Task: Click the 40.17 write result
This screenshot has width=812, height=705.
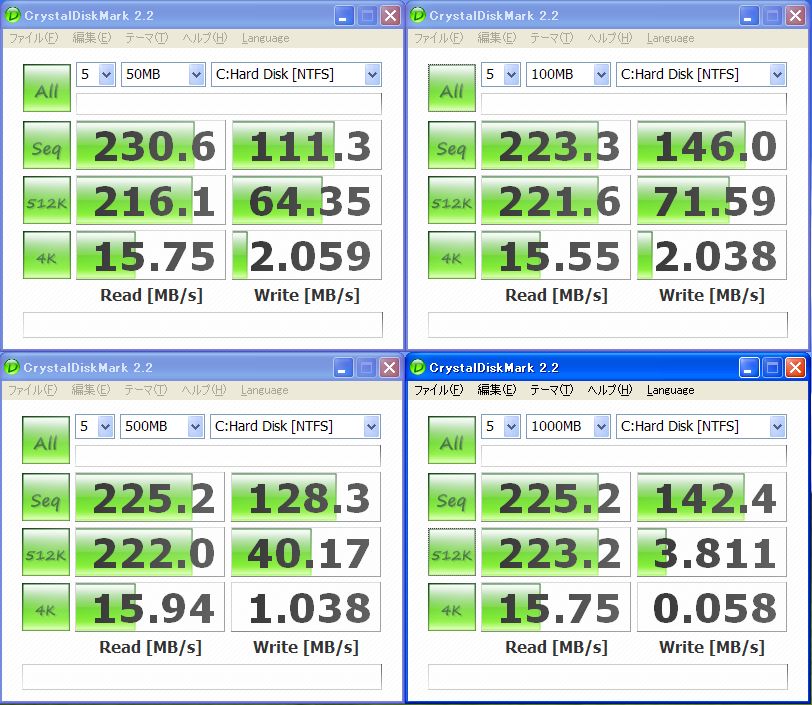Action: tap(306, 552)
